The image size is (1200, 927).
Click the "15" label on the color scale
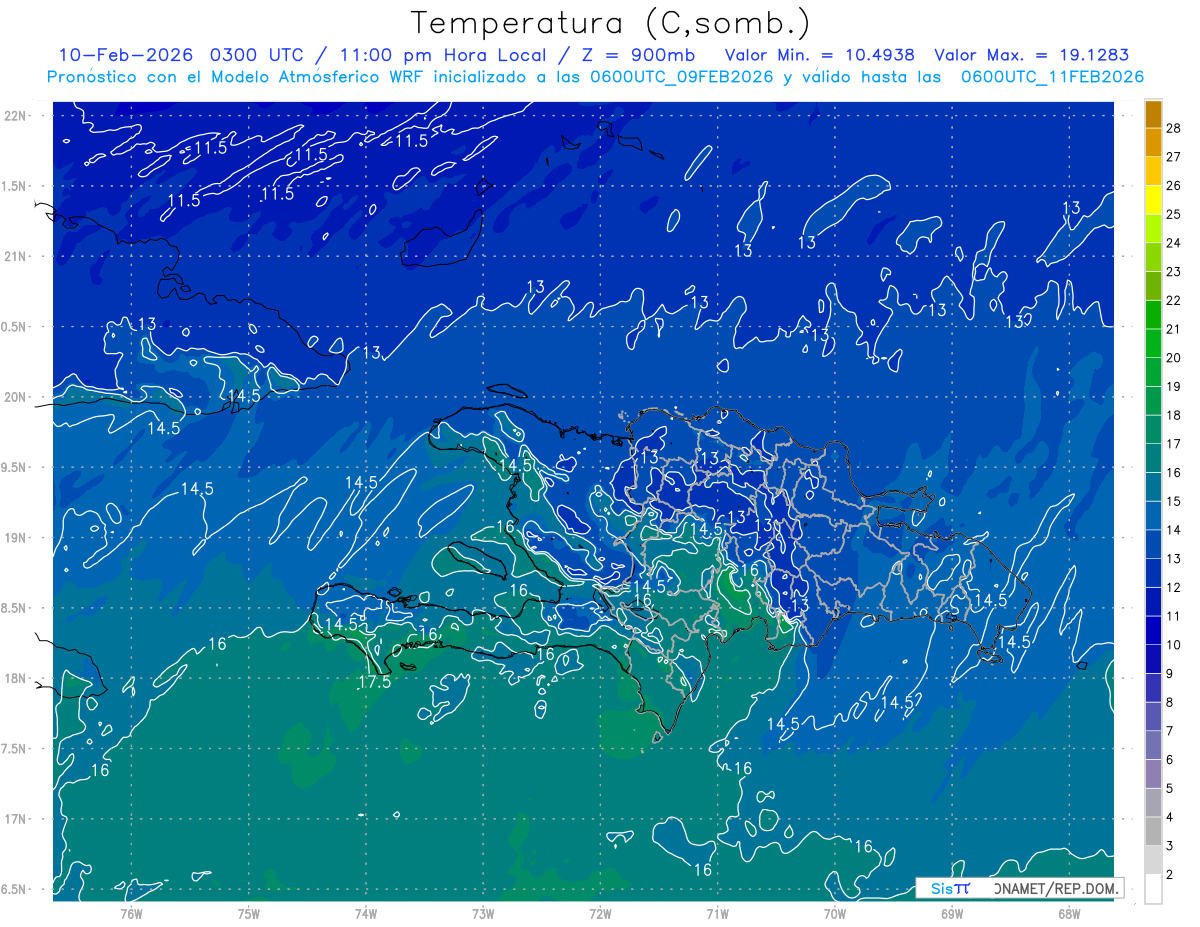(x=1174, y=501)
